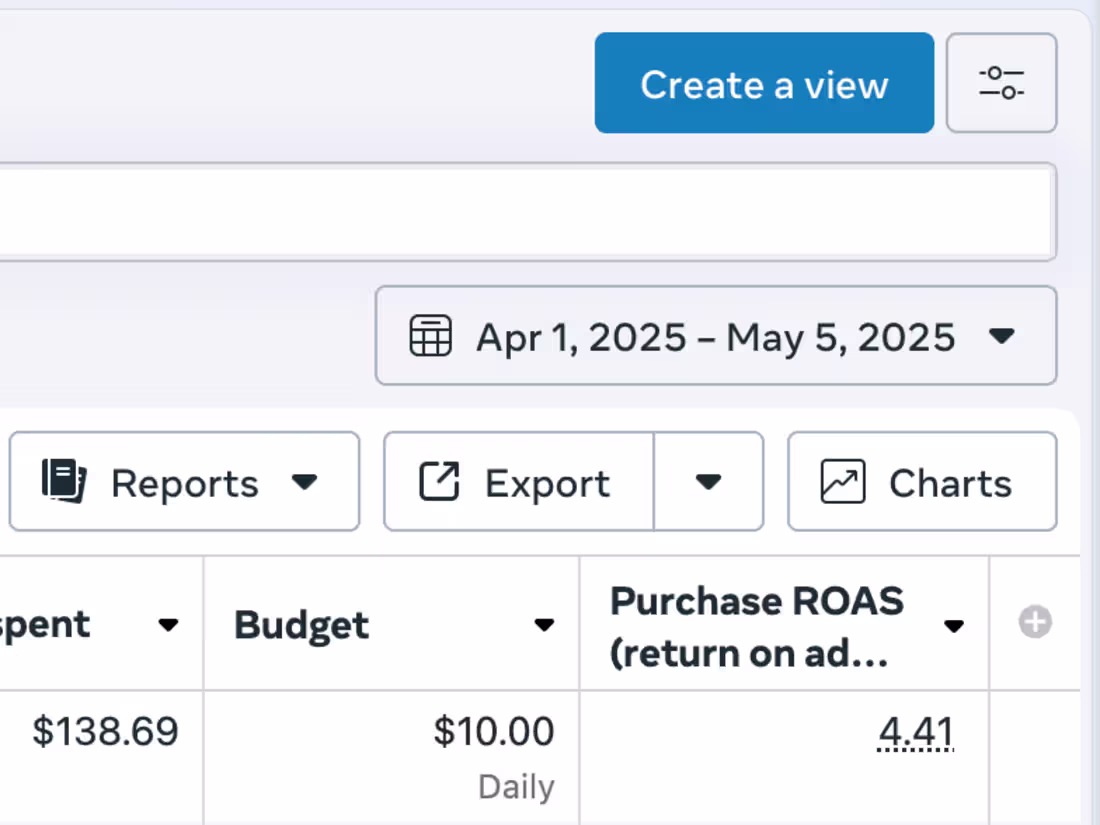1100x825 pixels.
Task: Click the empty search filter field
Action: (x=526, y=212)
